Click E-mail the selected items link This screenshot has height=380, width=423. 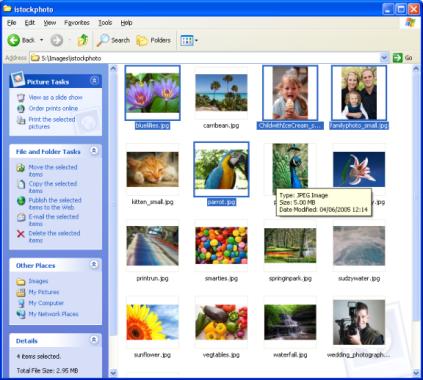point(53,220)
